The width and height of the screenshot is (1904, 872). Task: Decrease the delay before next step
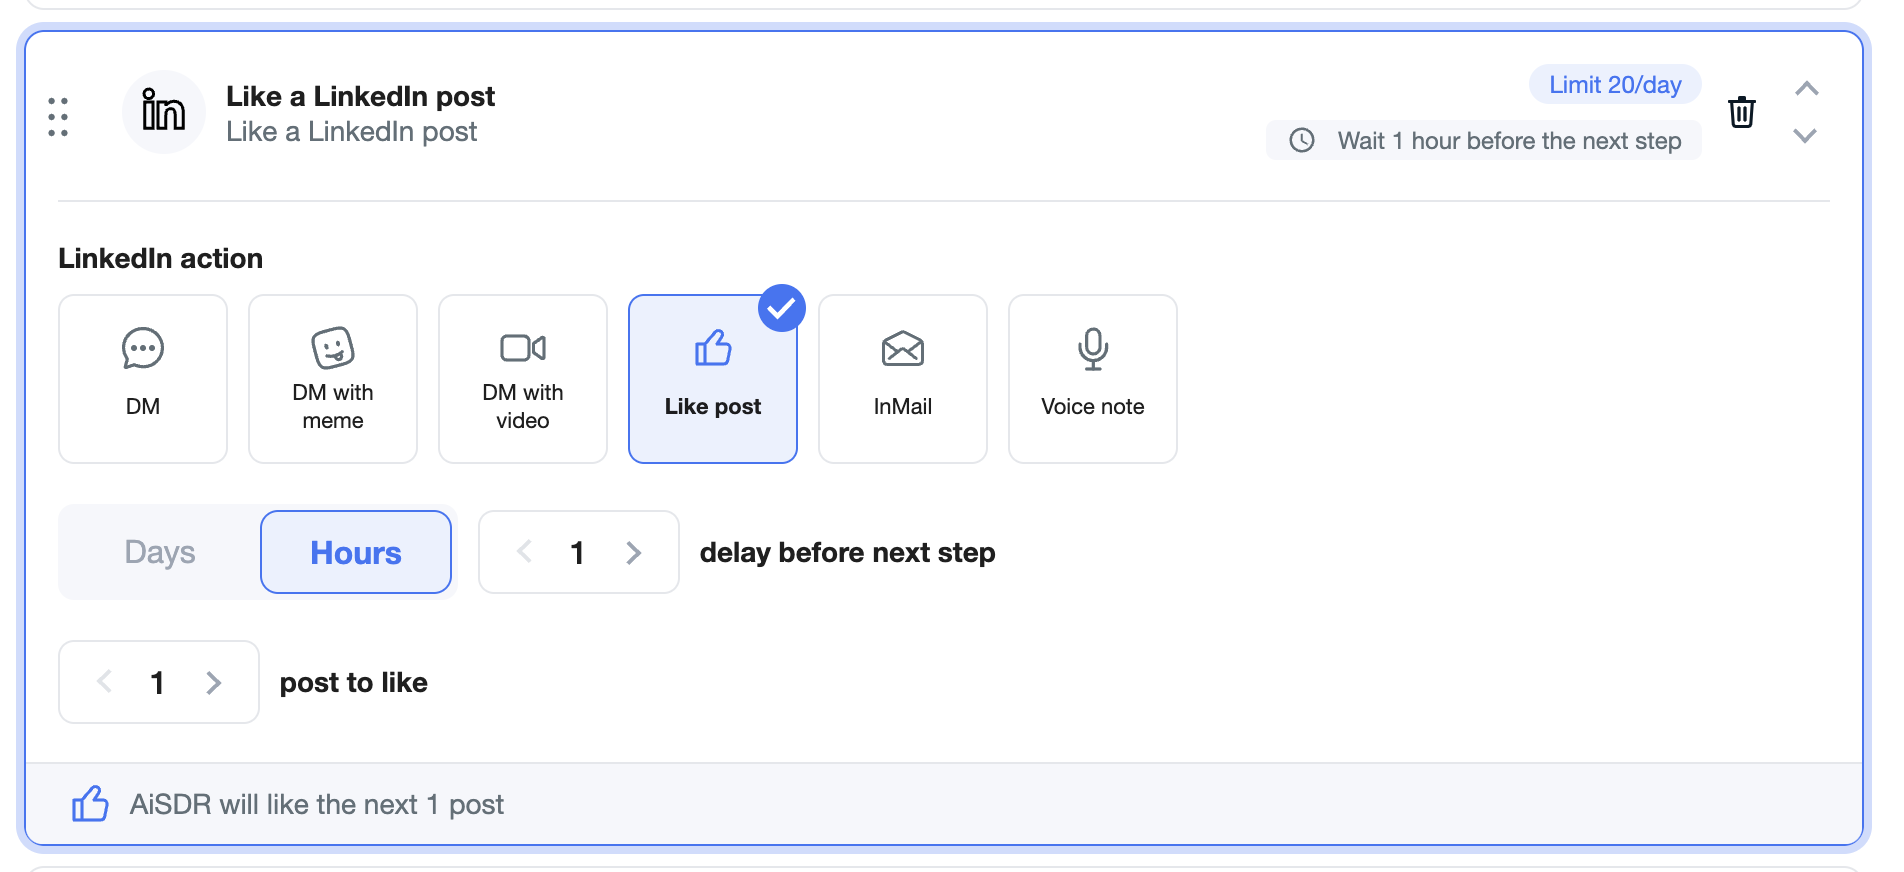pos(524,552)
